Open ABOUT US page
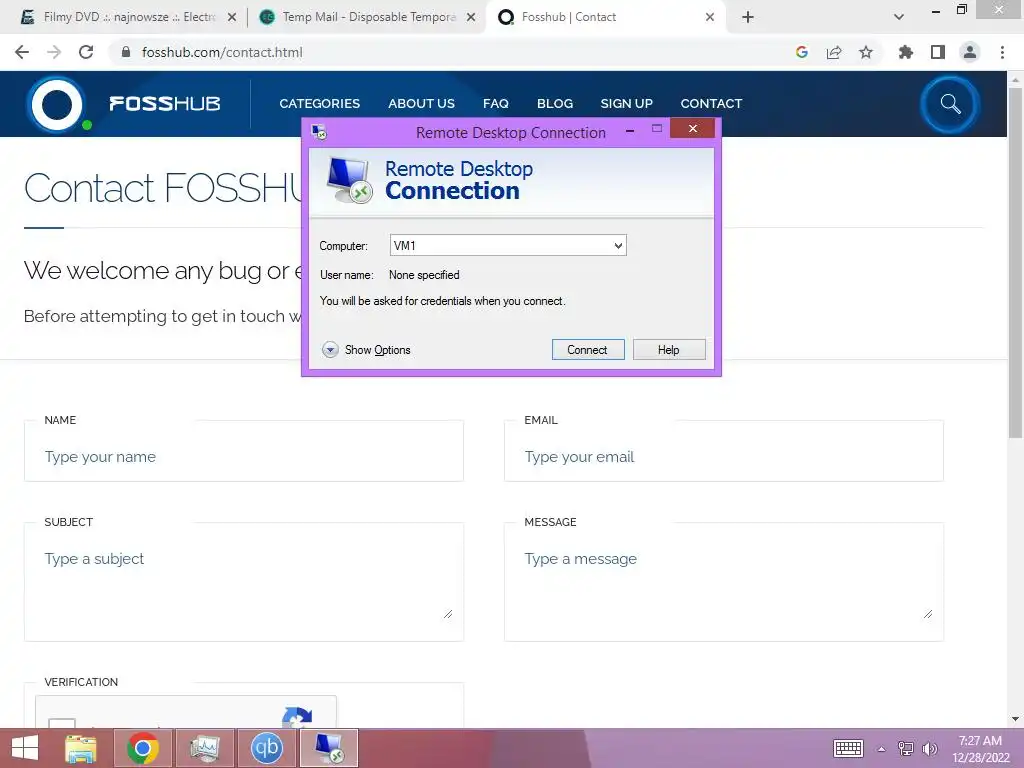This screenshot has width=1024, height=768. pos(421,103)
